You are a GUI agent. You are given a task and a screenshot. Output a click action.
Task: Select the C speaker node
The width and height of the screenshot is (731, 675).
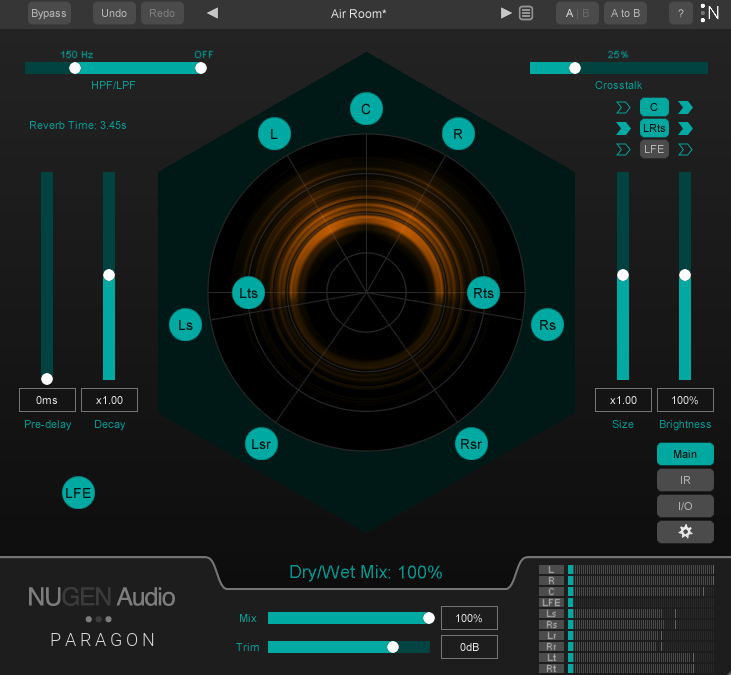(x=366, y=109)
